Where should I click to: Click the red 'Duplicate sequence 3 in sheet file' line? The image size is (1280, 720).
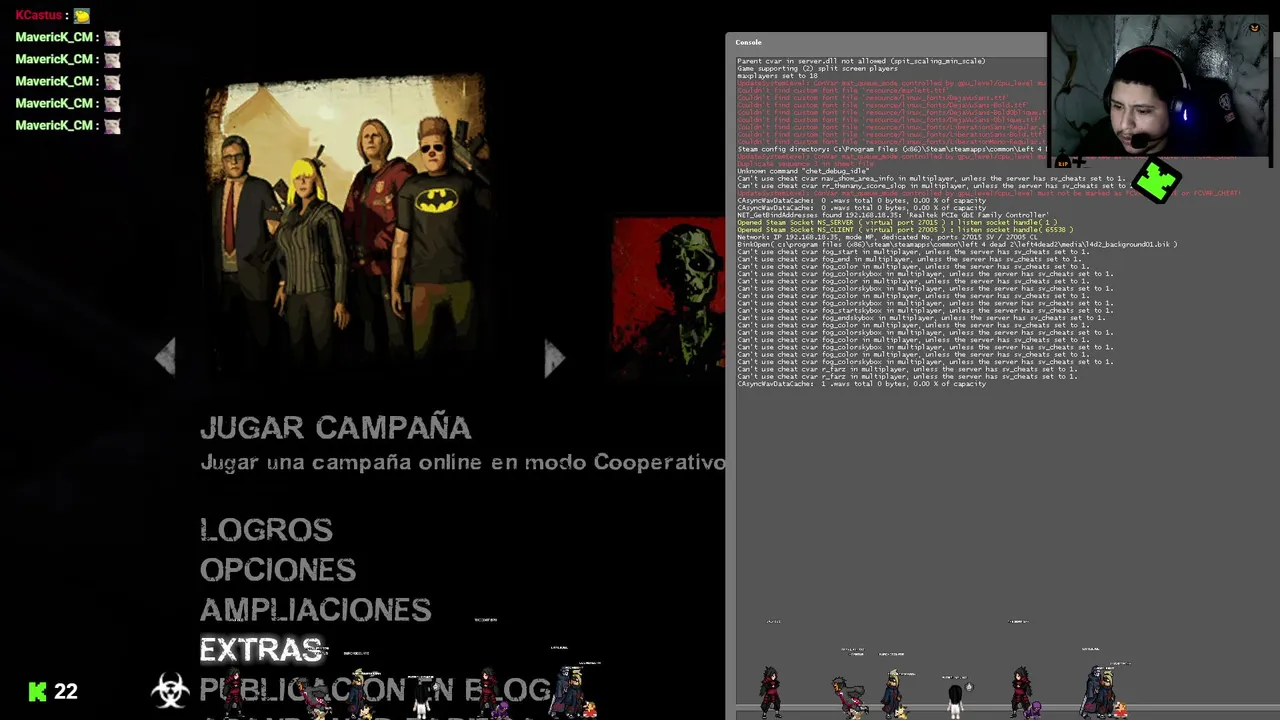(805, 164)
